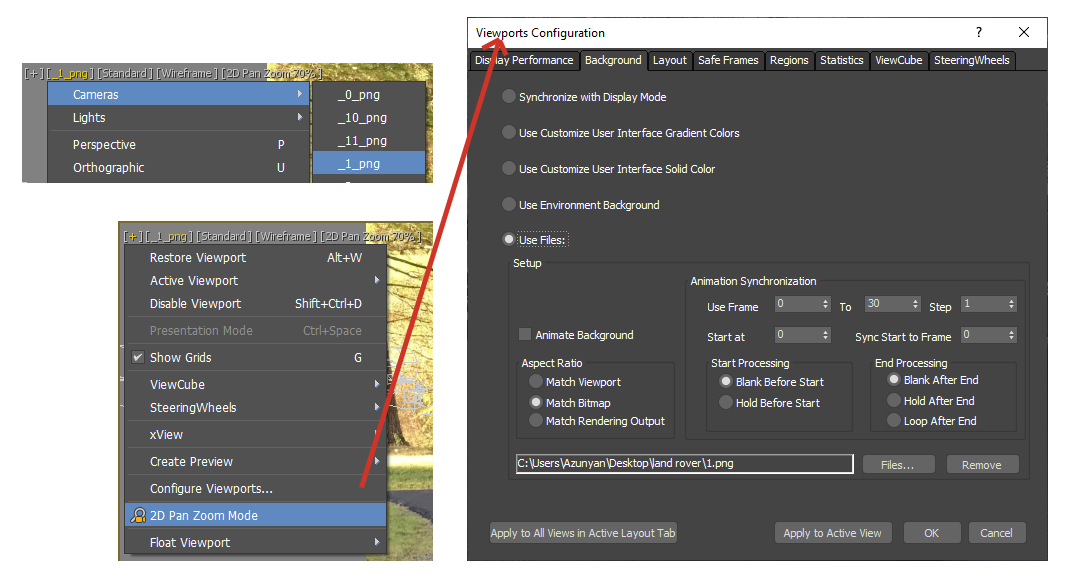Select the Use Files radio button
Screen dimensions: 1066x588
509,239
